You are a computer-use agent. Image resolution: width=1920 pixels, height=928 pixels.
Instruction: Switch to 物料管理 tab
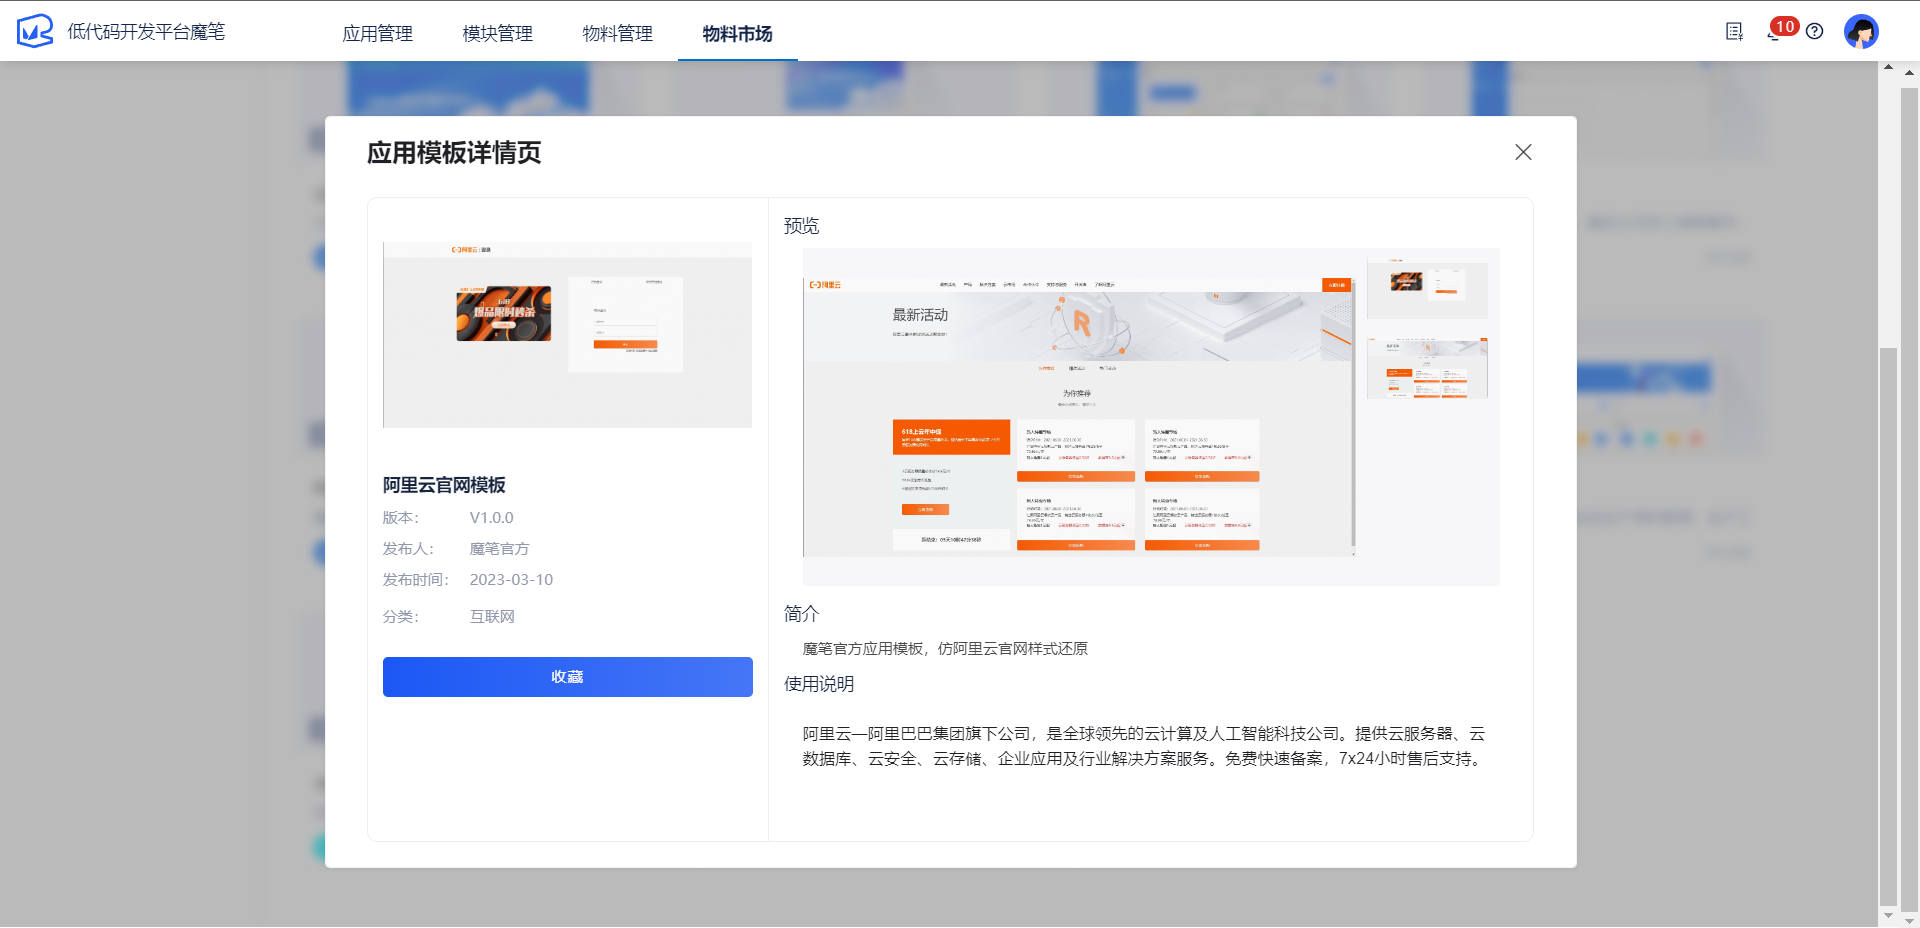tap(618, 33)
